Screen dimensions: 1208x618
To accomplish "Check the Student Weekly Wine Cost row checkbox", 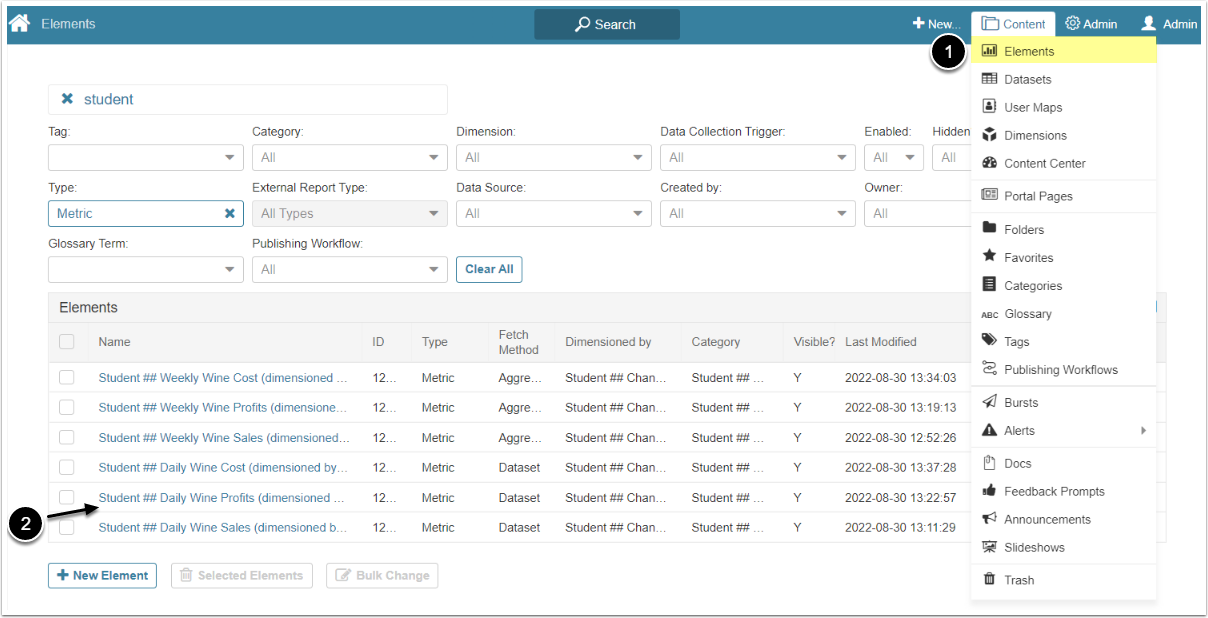I will [x=67, y=378].
